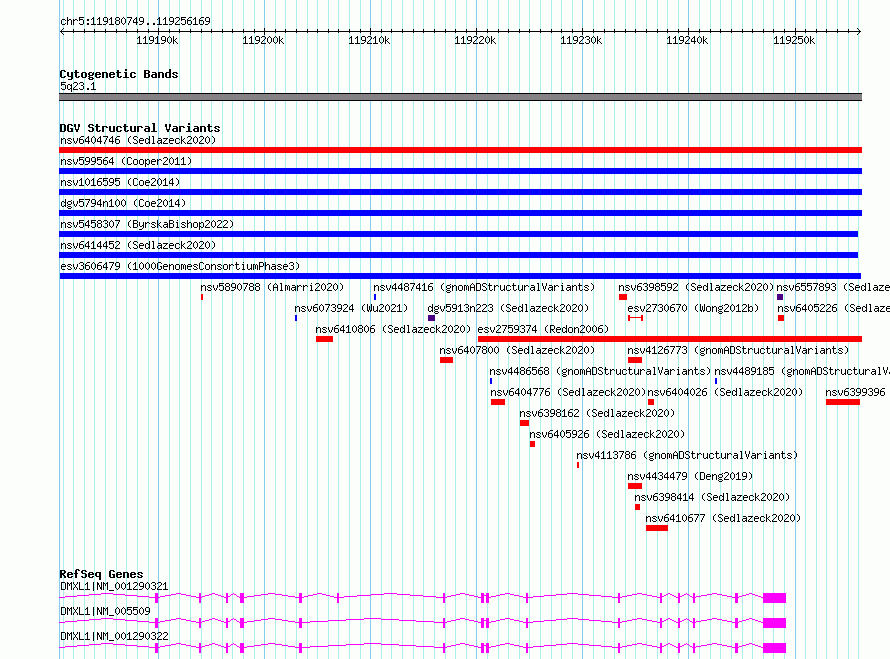Open nsv6407800 (Sedlazeck2020) label
The width and height of the screenshot is (890, 659).
coord(517,350)
